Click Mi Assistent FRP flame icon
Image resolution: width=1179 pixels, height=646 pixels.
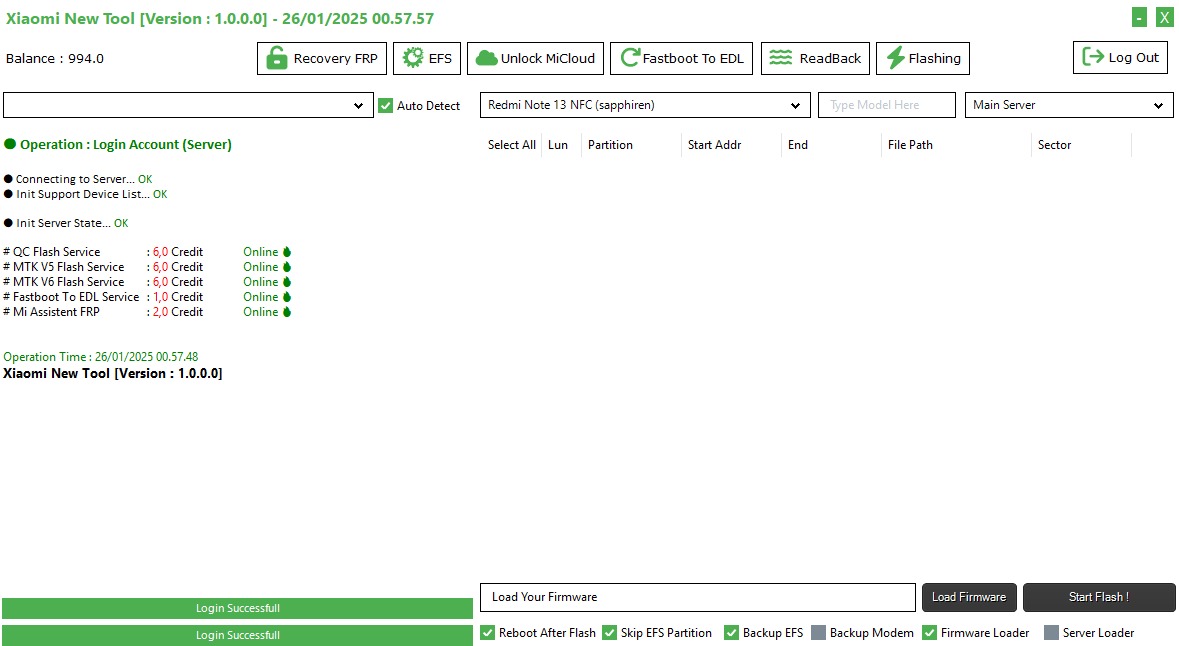tap(286, 312)
